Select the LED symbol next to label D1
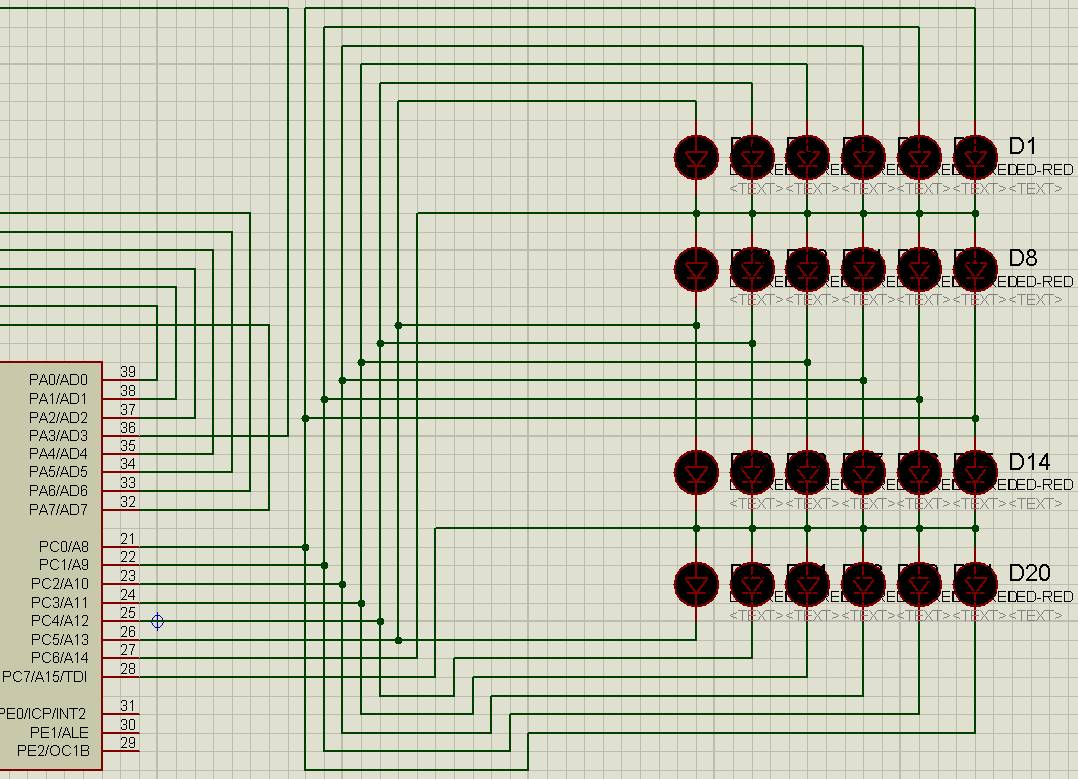This screenshot has height=779, width=1078. click(975, 157)
